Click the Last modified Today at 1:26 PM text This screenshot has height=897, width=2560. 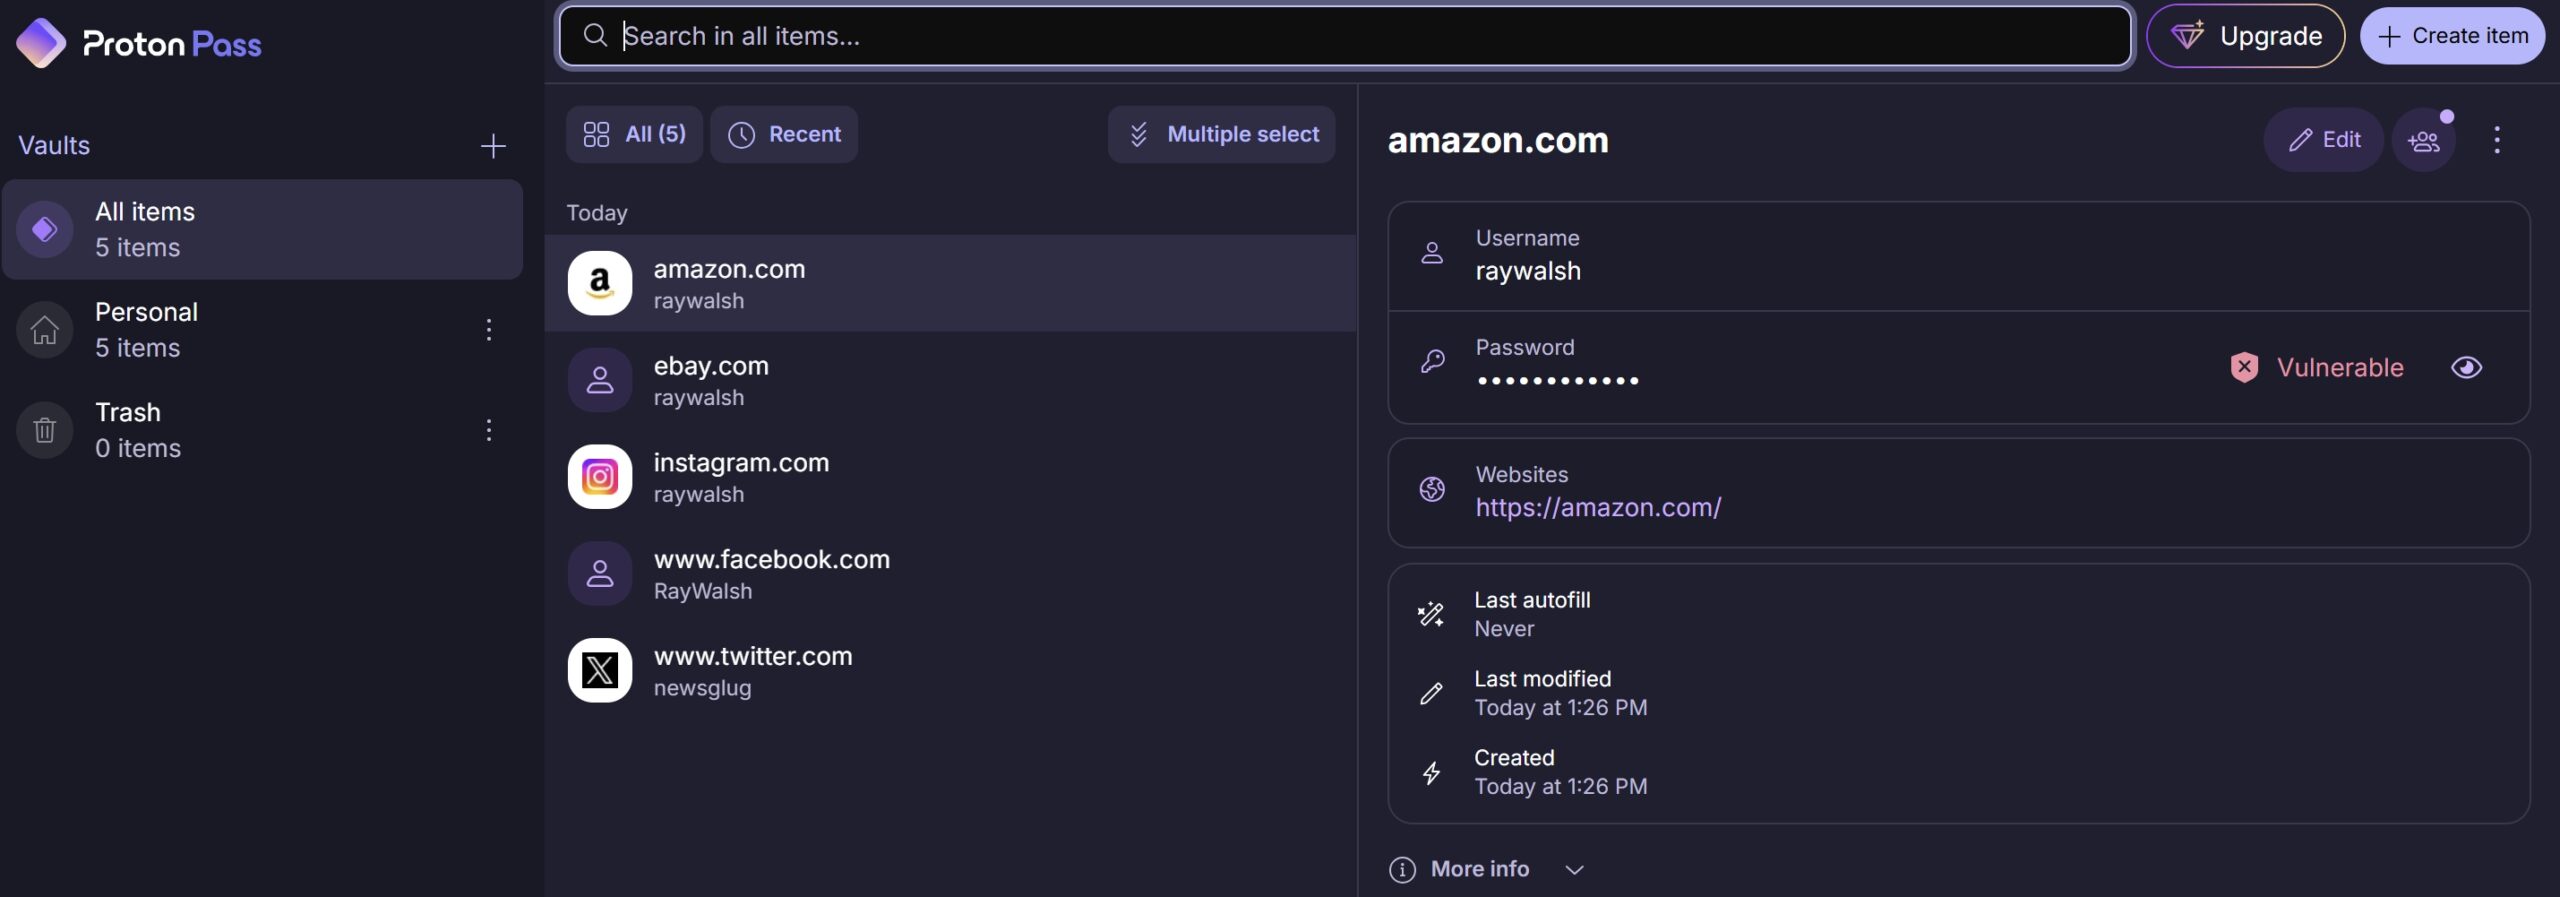[1560, 708]
